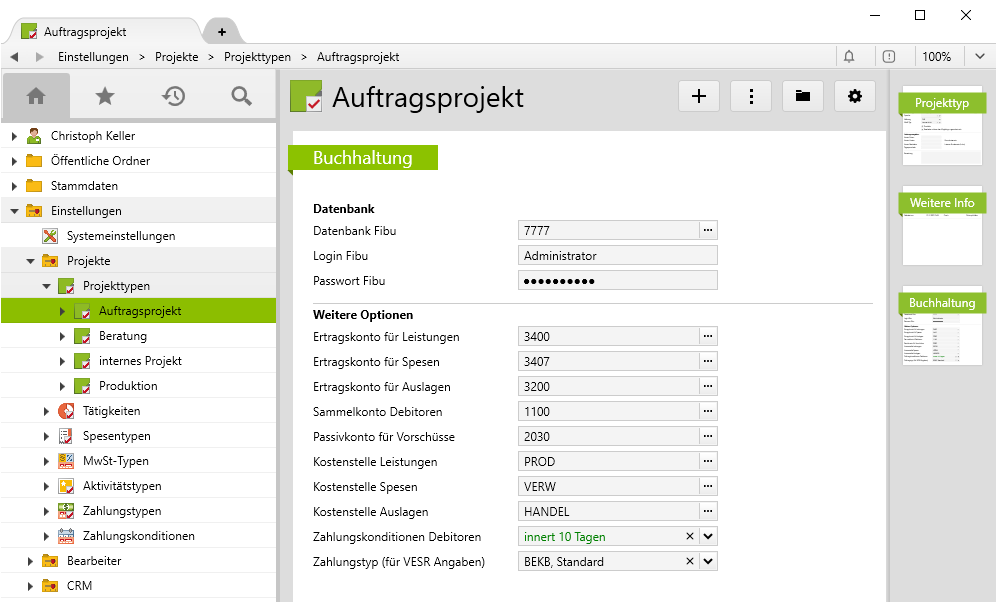Collapse the Einstellungen tree node
Image resolution: width=997 pixels, height=602 pixels.
pos(14,211)
